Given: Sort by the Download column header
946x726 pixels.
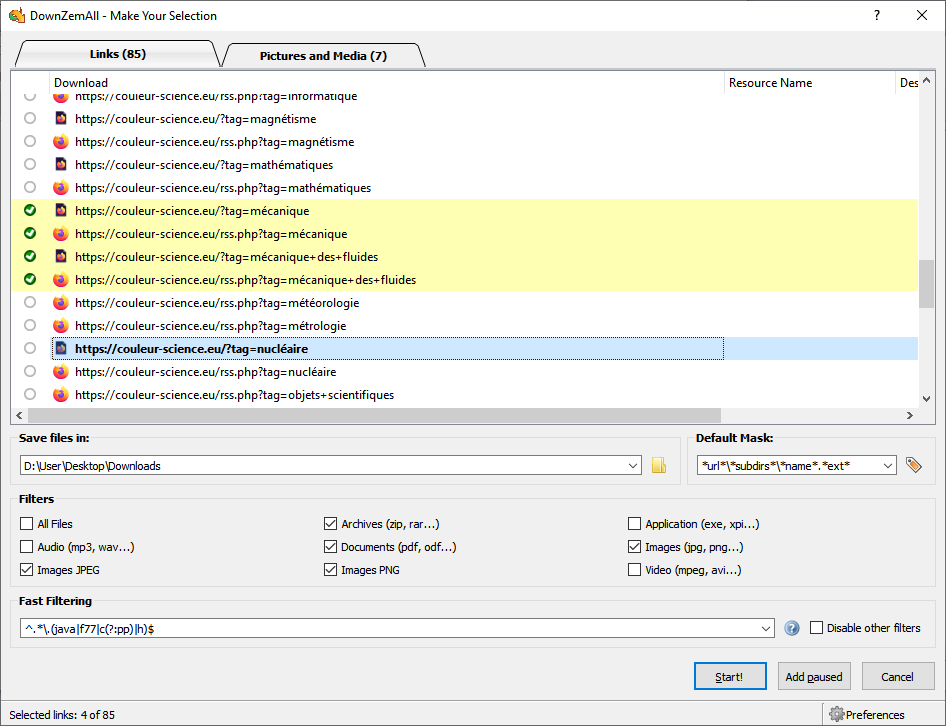Looking at the screenshot, I should tap(386, 83).
